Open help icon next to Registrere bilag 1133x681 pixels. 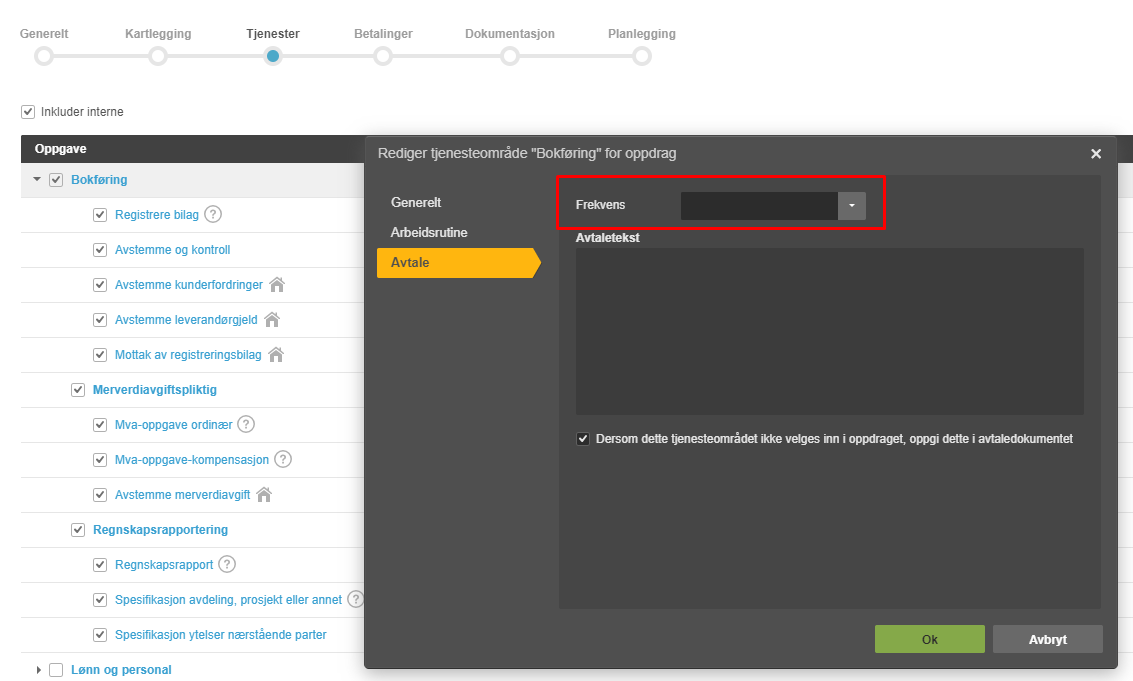[x=212, y=214]
